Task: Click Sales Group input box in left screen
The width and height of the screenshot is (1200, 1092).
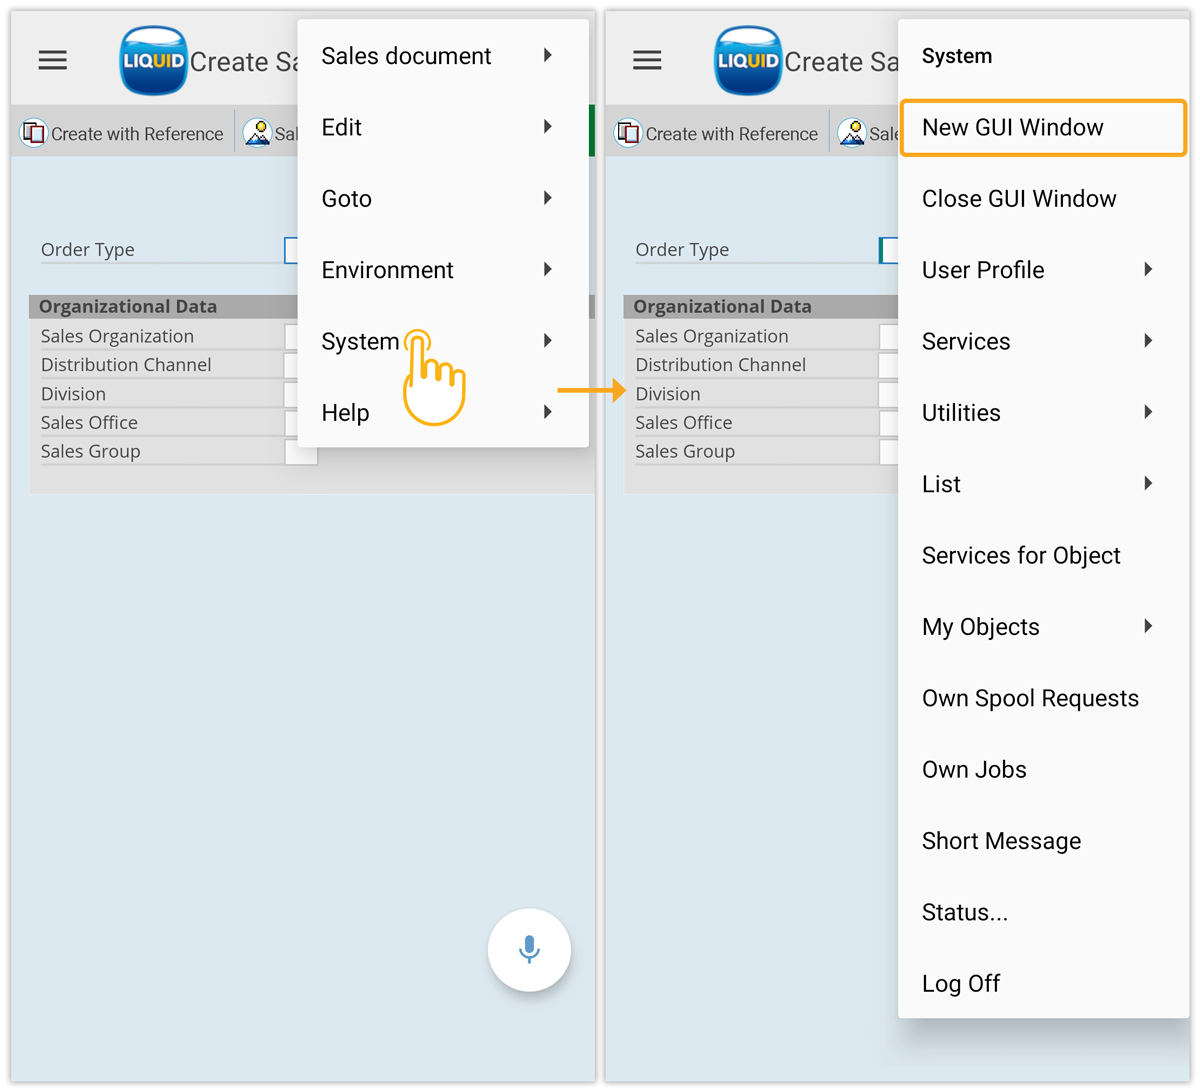Action: pos(301,452)
